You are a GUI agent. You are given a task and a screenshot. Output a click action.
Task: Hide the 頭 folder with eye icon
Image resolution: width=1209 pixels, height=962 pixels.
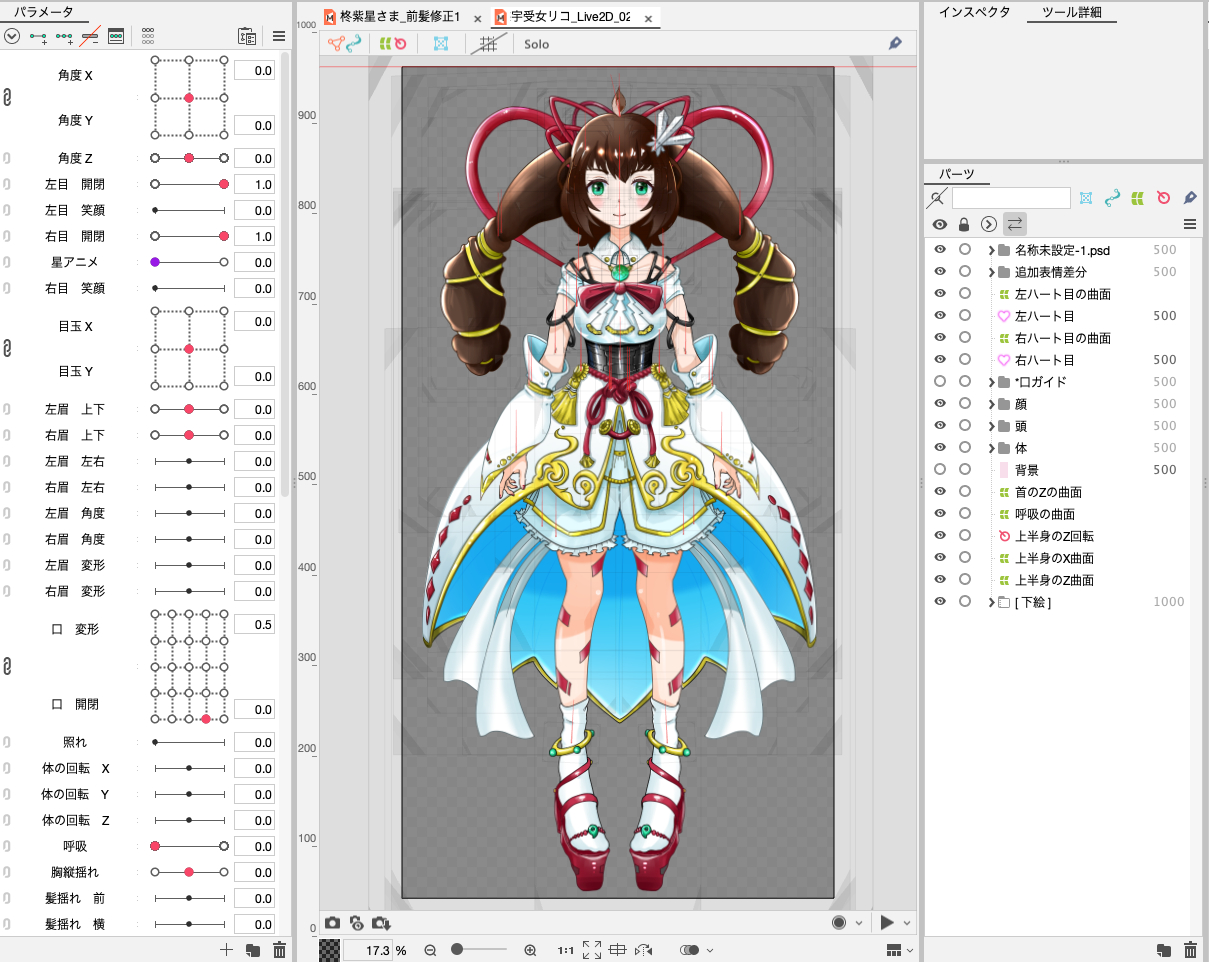[940, 426]
